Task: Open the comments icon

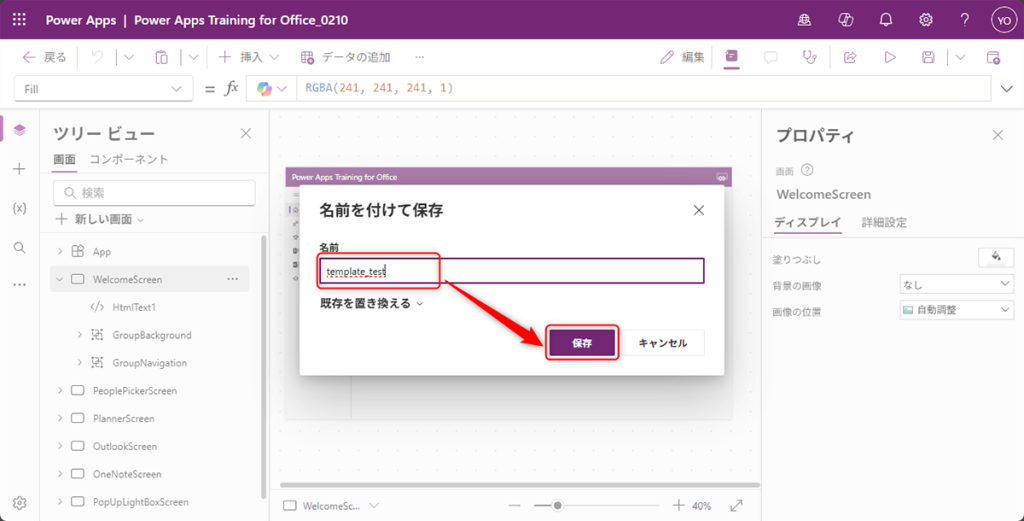Action: click(771, 57)
